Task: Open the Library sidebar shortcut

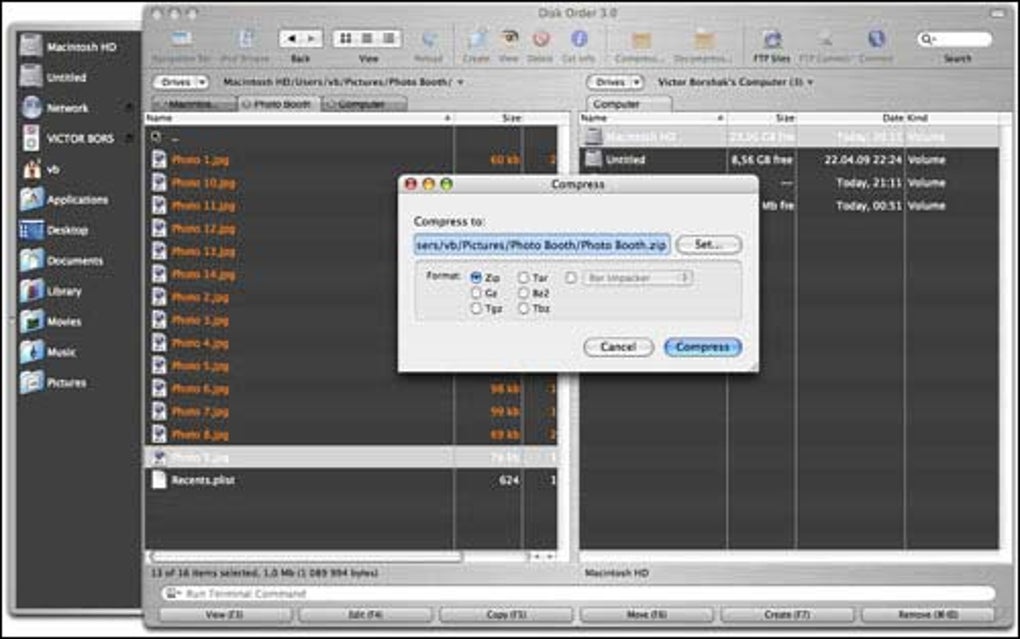Action: pos(51,291)
